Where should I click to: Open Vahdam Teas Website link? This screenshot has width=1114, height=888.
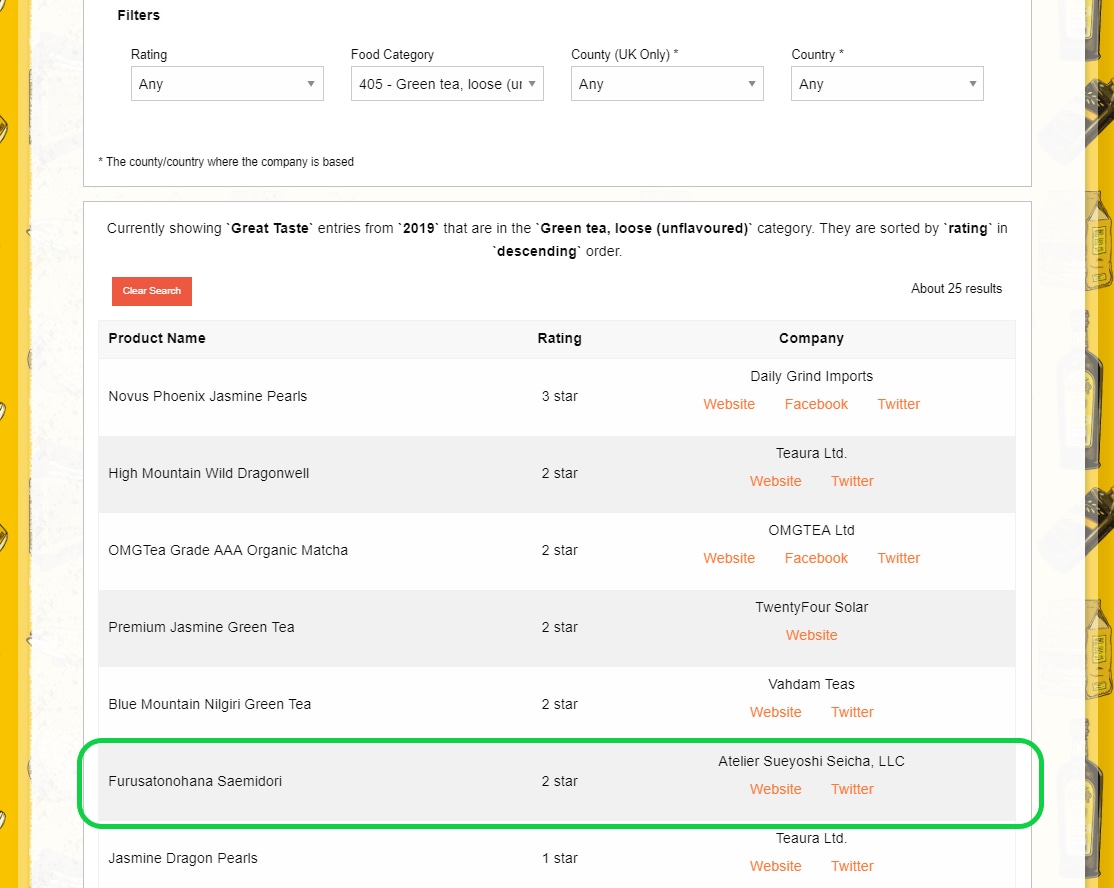pos(776,712)
